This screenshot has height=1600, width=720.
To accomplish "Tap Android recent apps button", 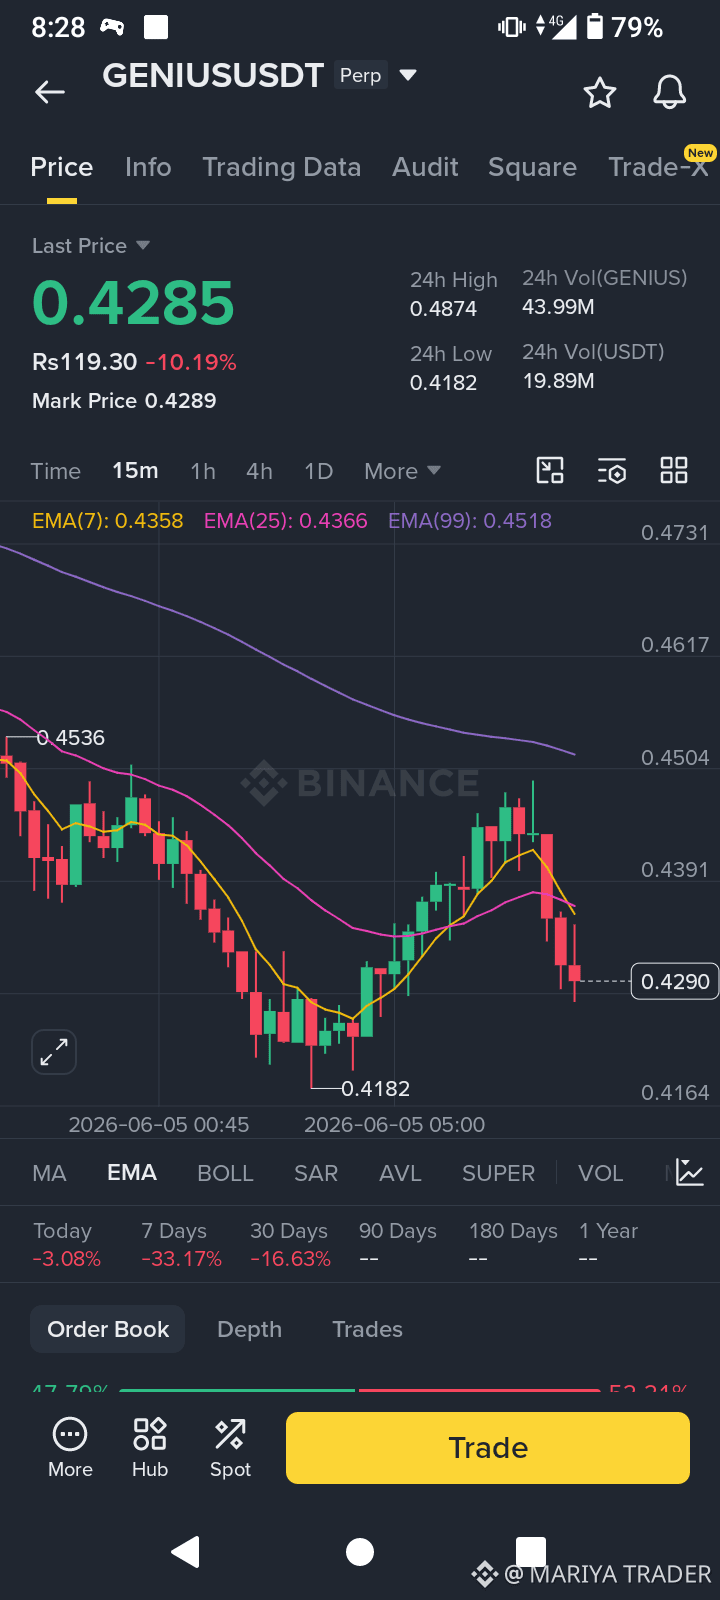I will (531, 1552).
